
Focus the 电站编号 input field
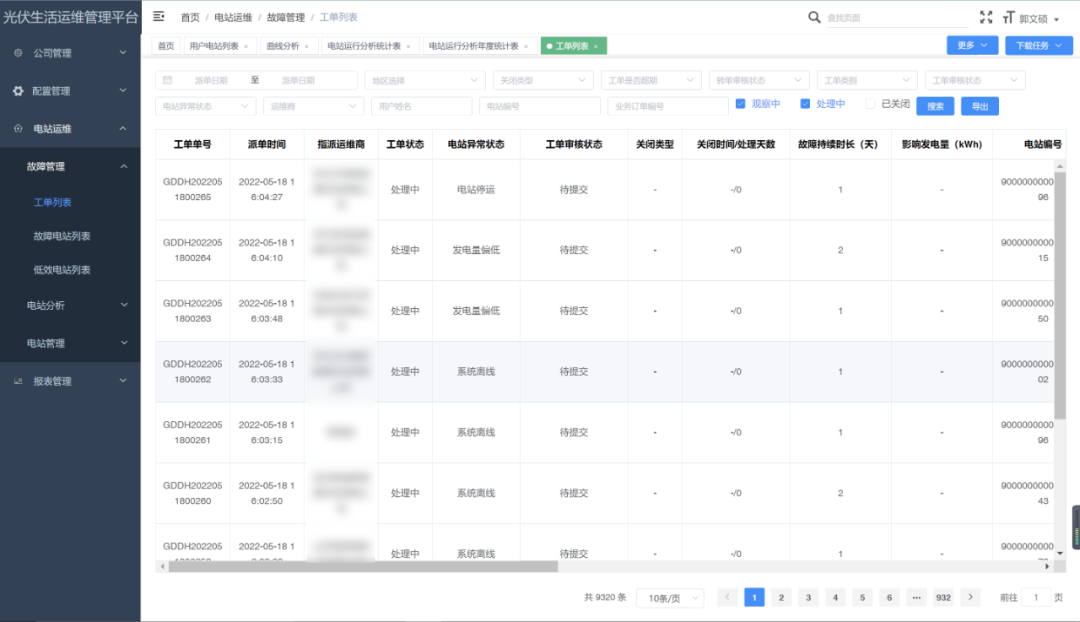(540, 106)
